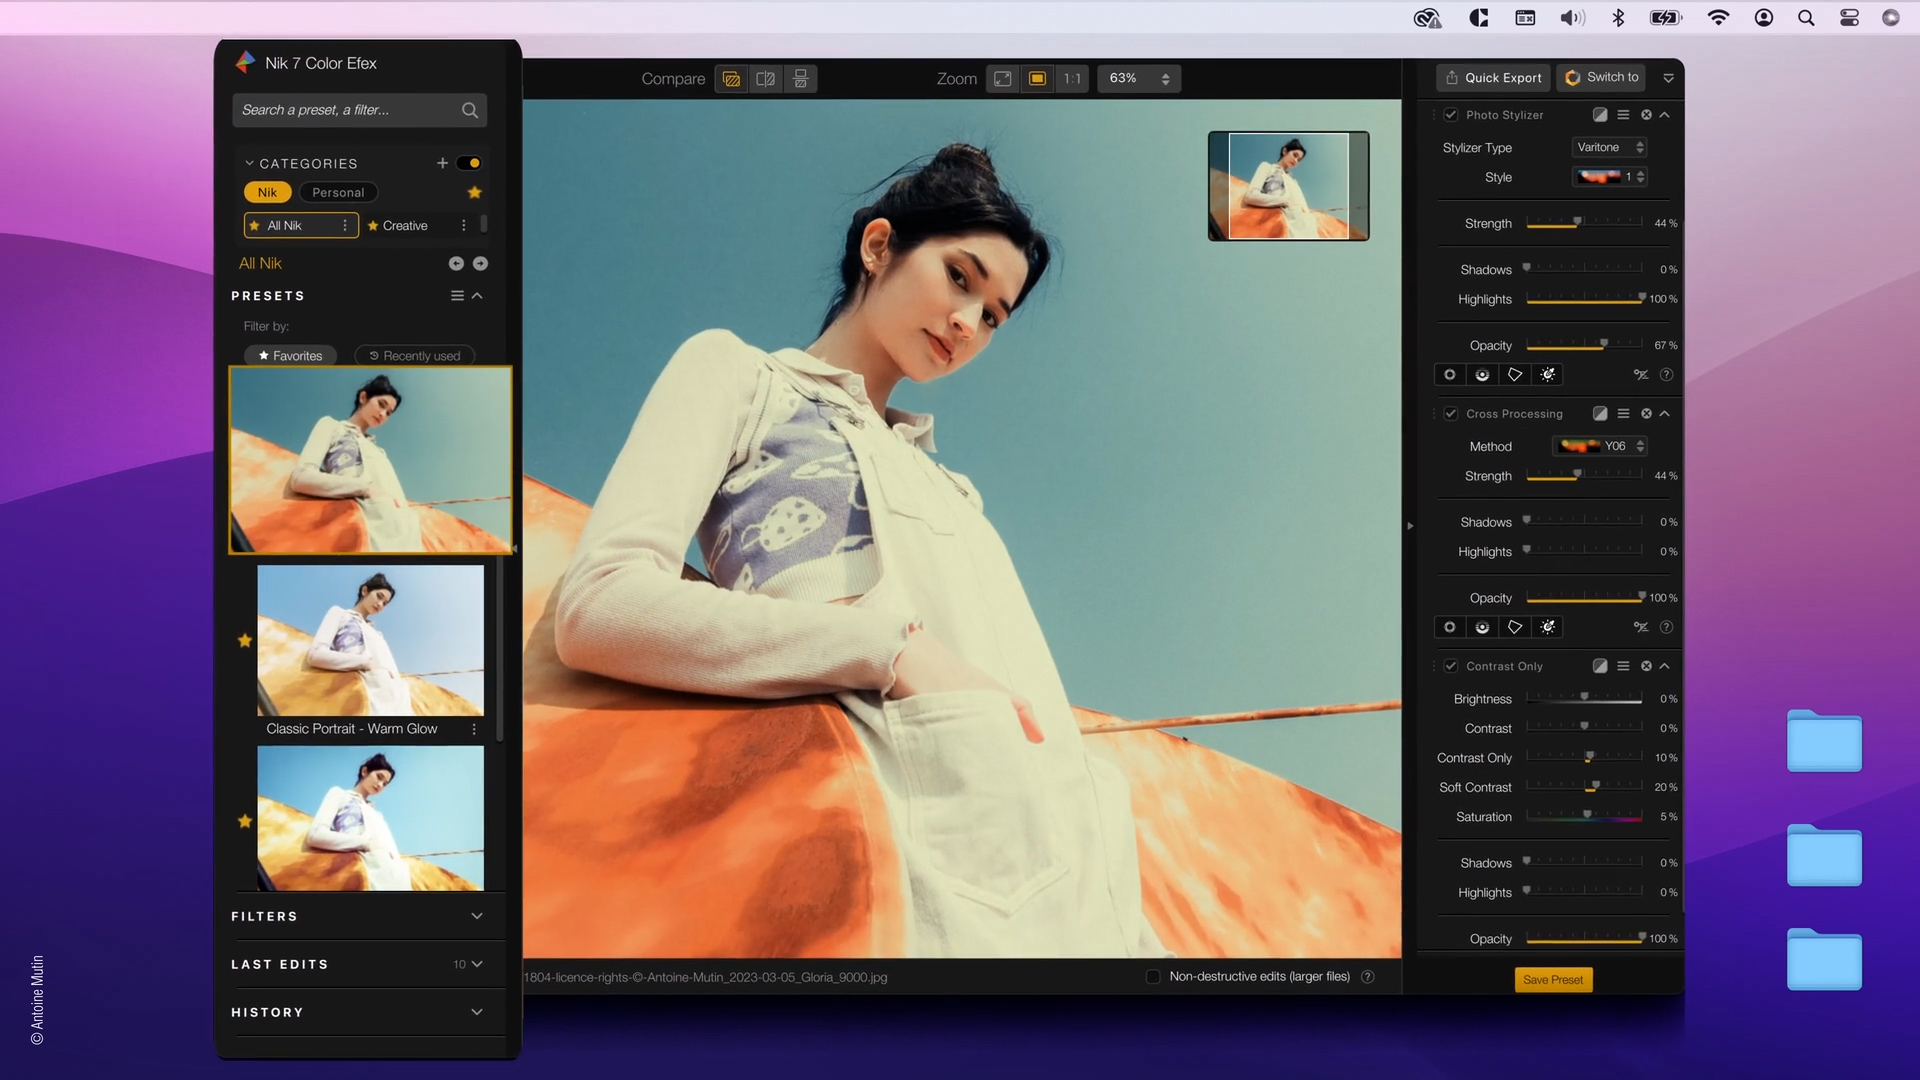Apply the Classic Portrait - Warm Glow preset
The image size is (1920, 1080).
pos(370,640)
